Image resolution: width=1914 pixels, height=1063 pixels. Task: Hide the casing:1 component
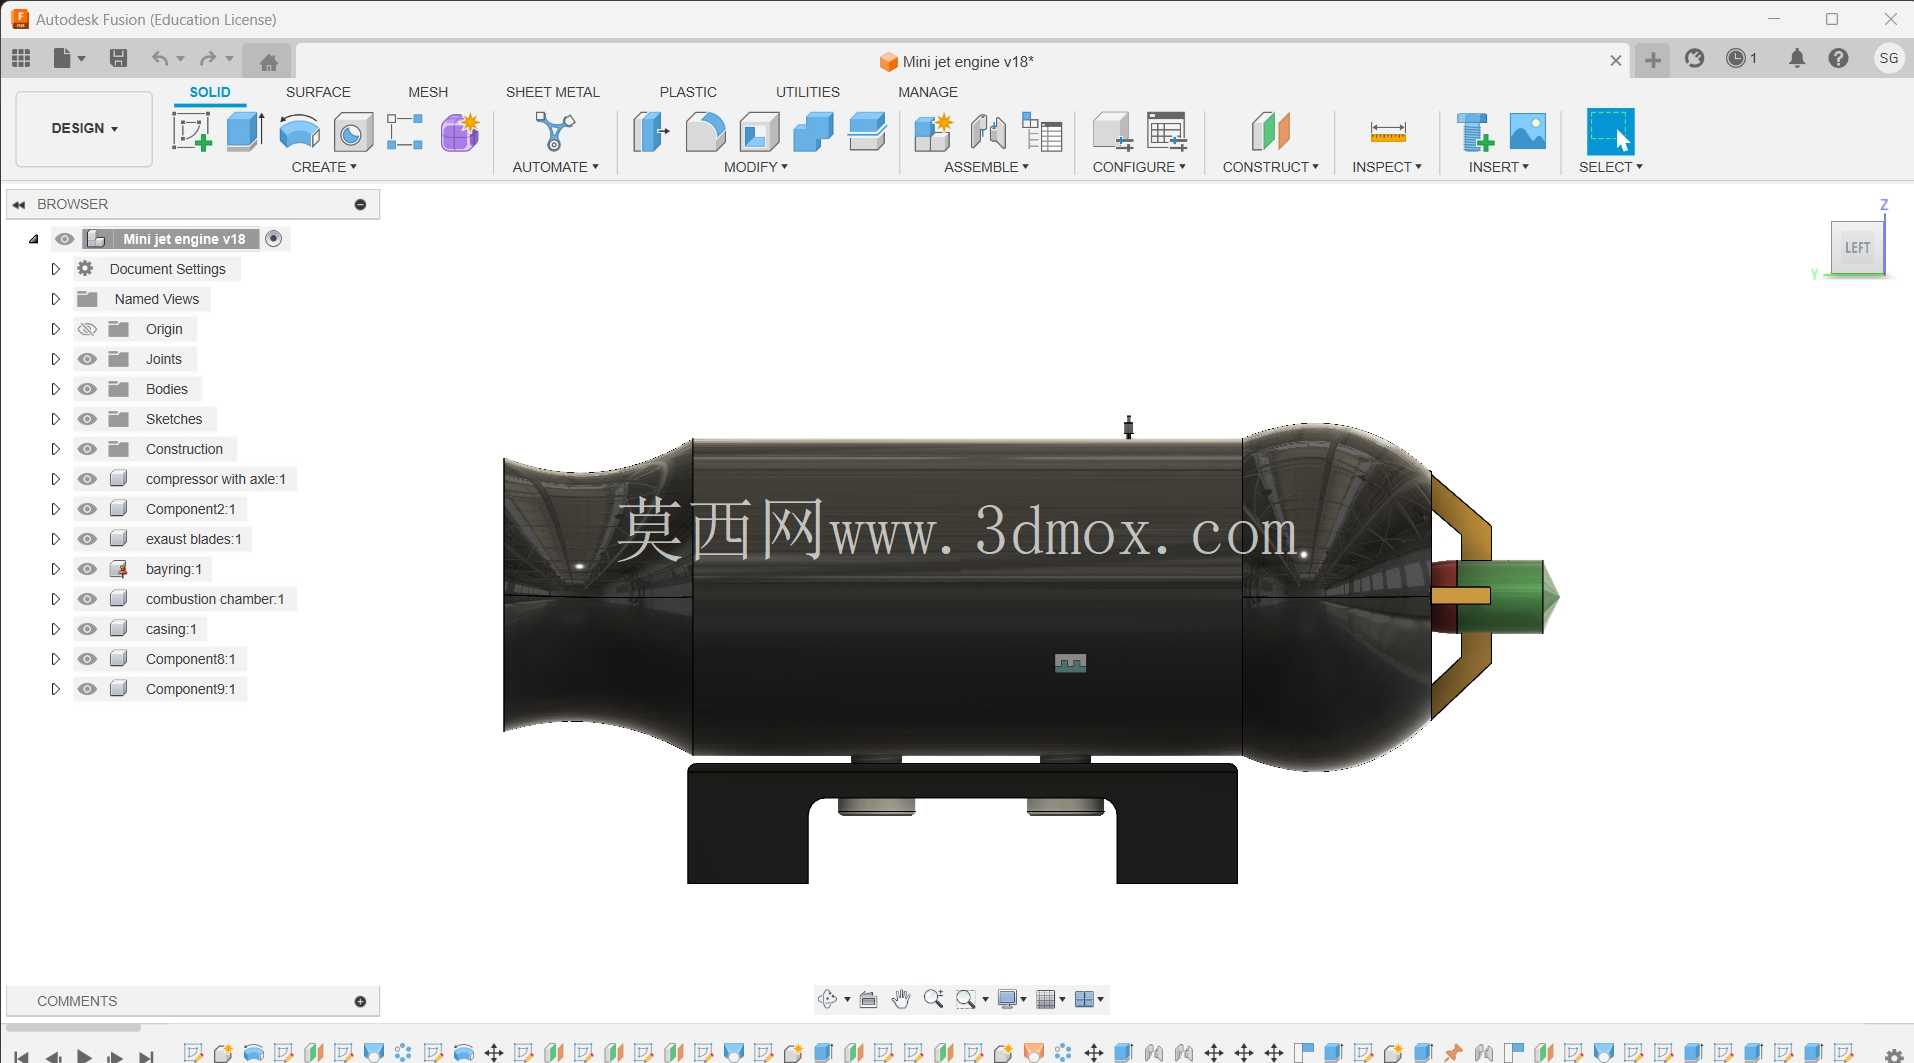[x=88, y=629]
